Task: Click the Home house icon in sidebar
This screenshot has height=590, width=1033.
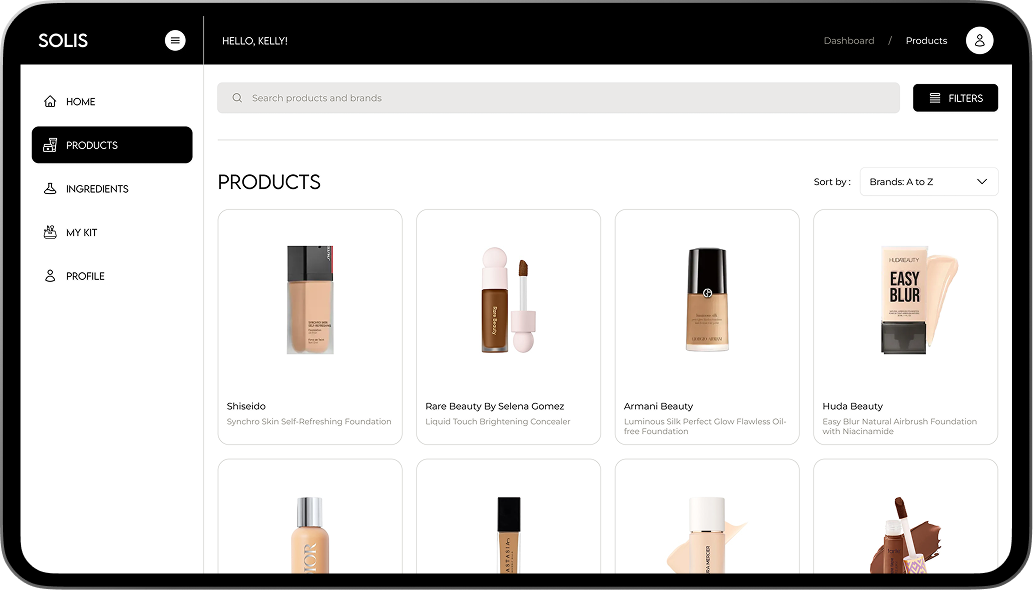Action: click(x=50, y=101)
